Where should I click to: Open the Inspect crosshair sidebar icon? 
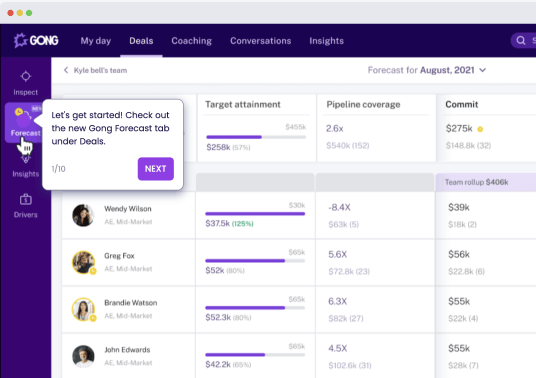pos(26,76)
